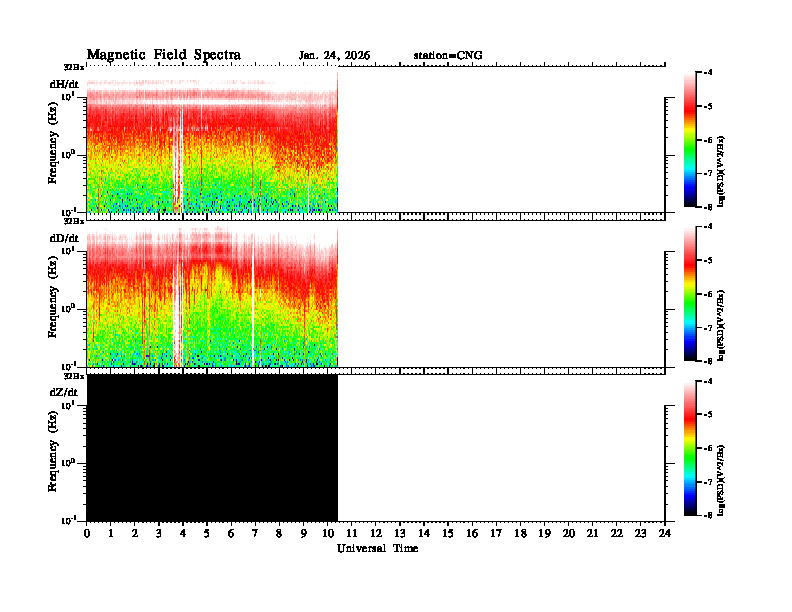Image resolution: width=792 pixels, height=612 pixels.
Task: Click hour "20" on the time axis
Action: (x=569, y=534)
